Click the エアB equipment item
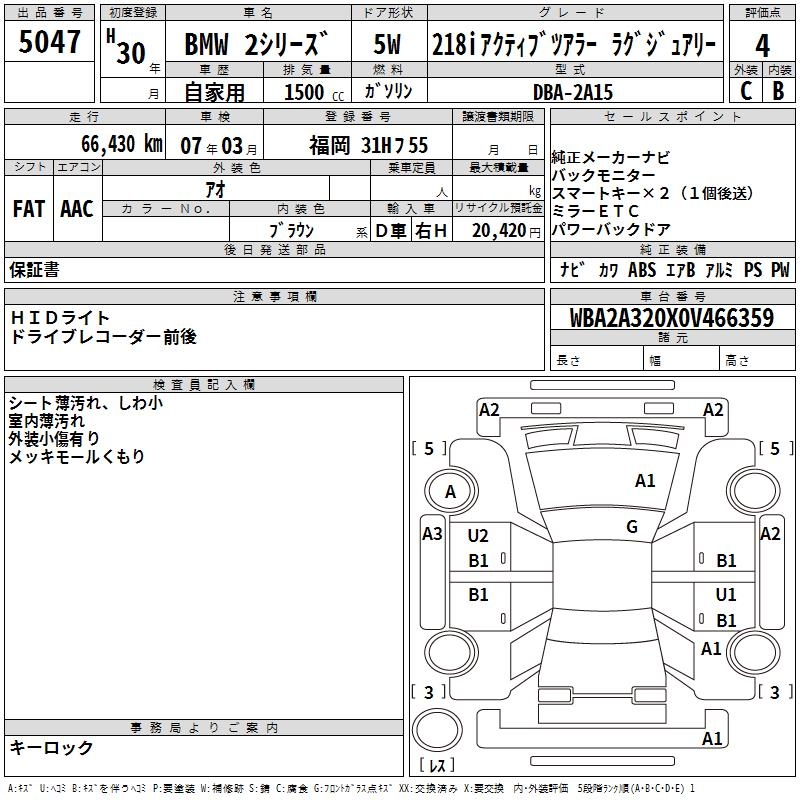Image resolution: width=800 pixels, height=800 pixels. pos(681,270)
